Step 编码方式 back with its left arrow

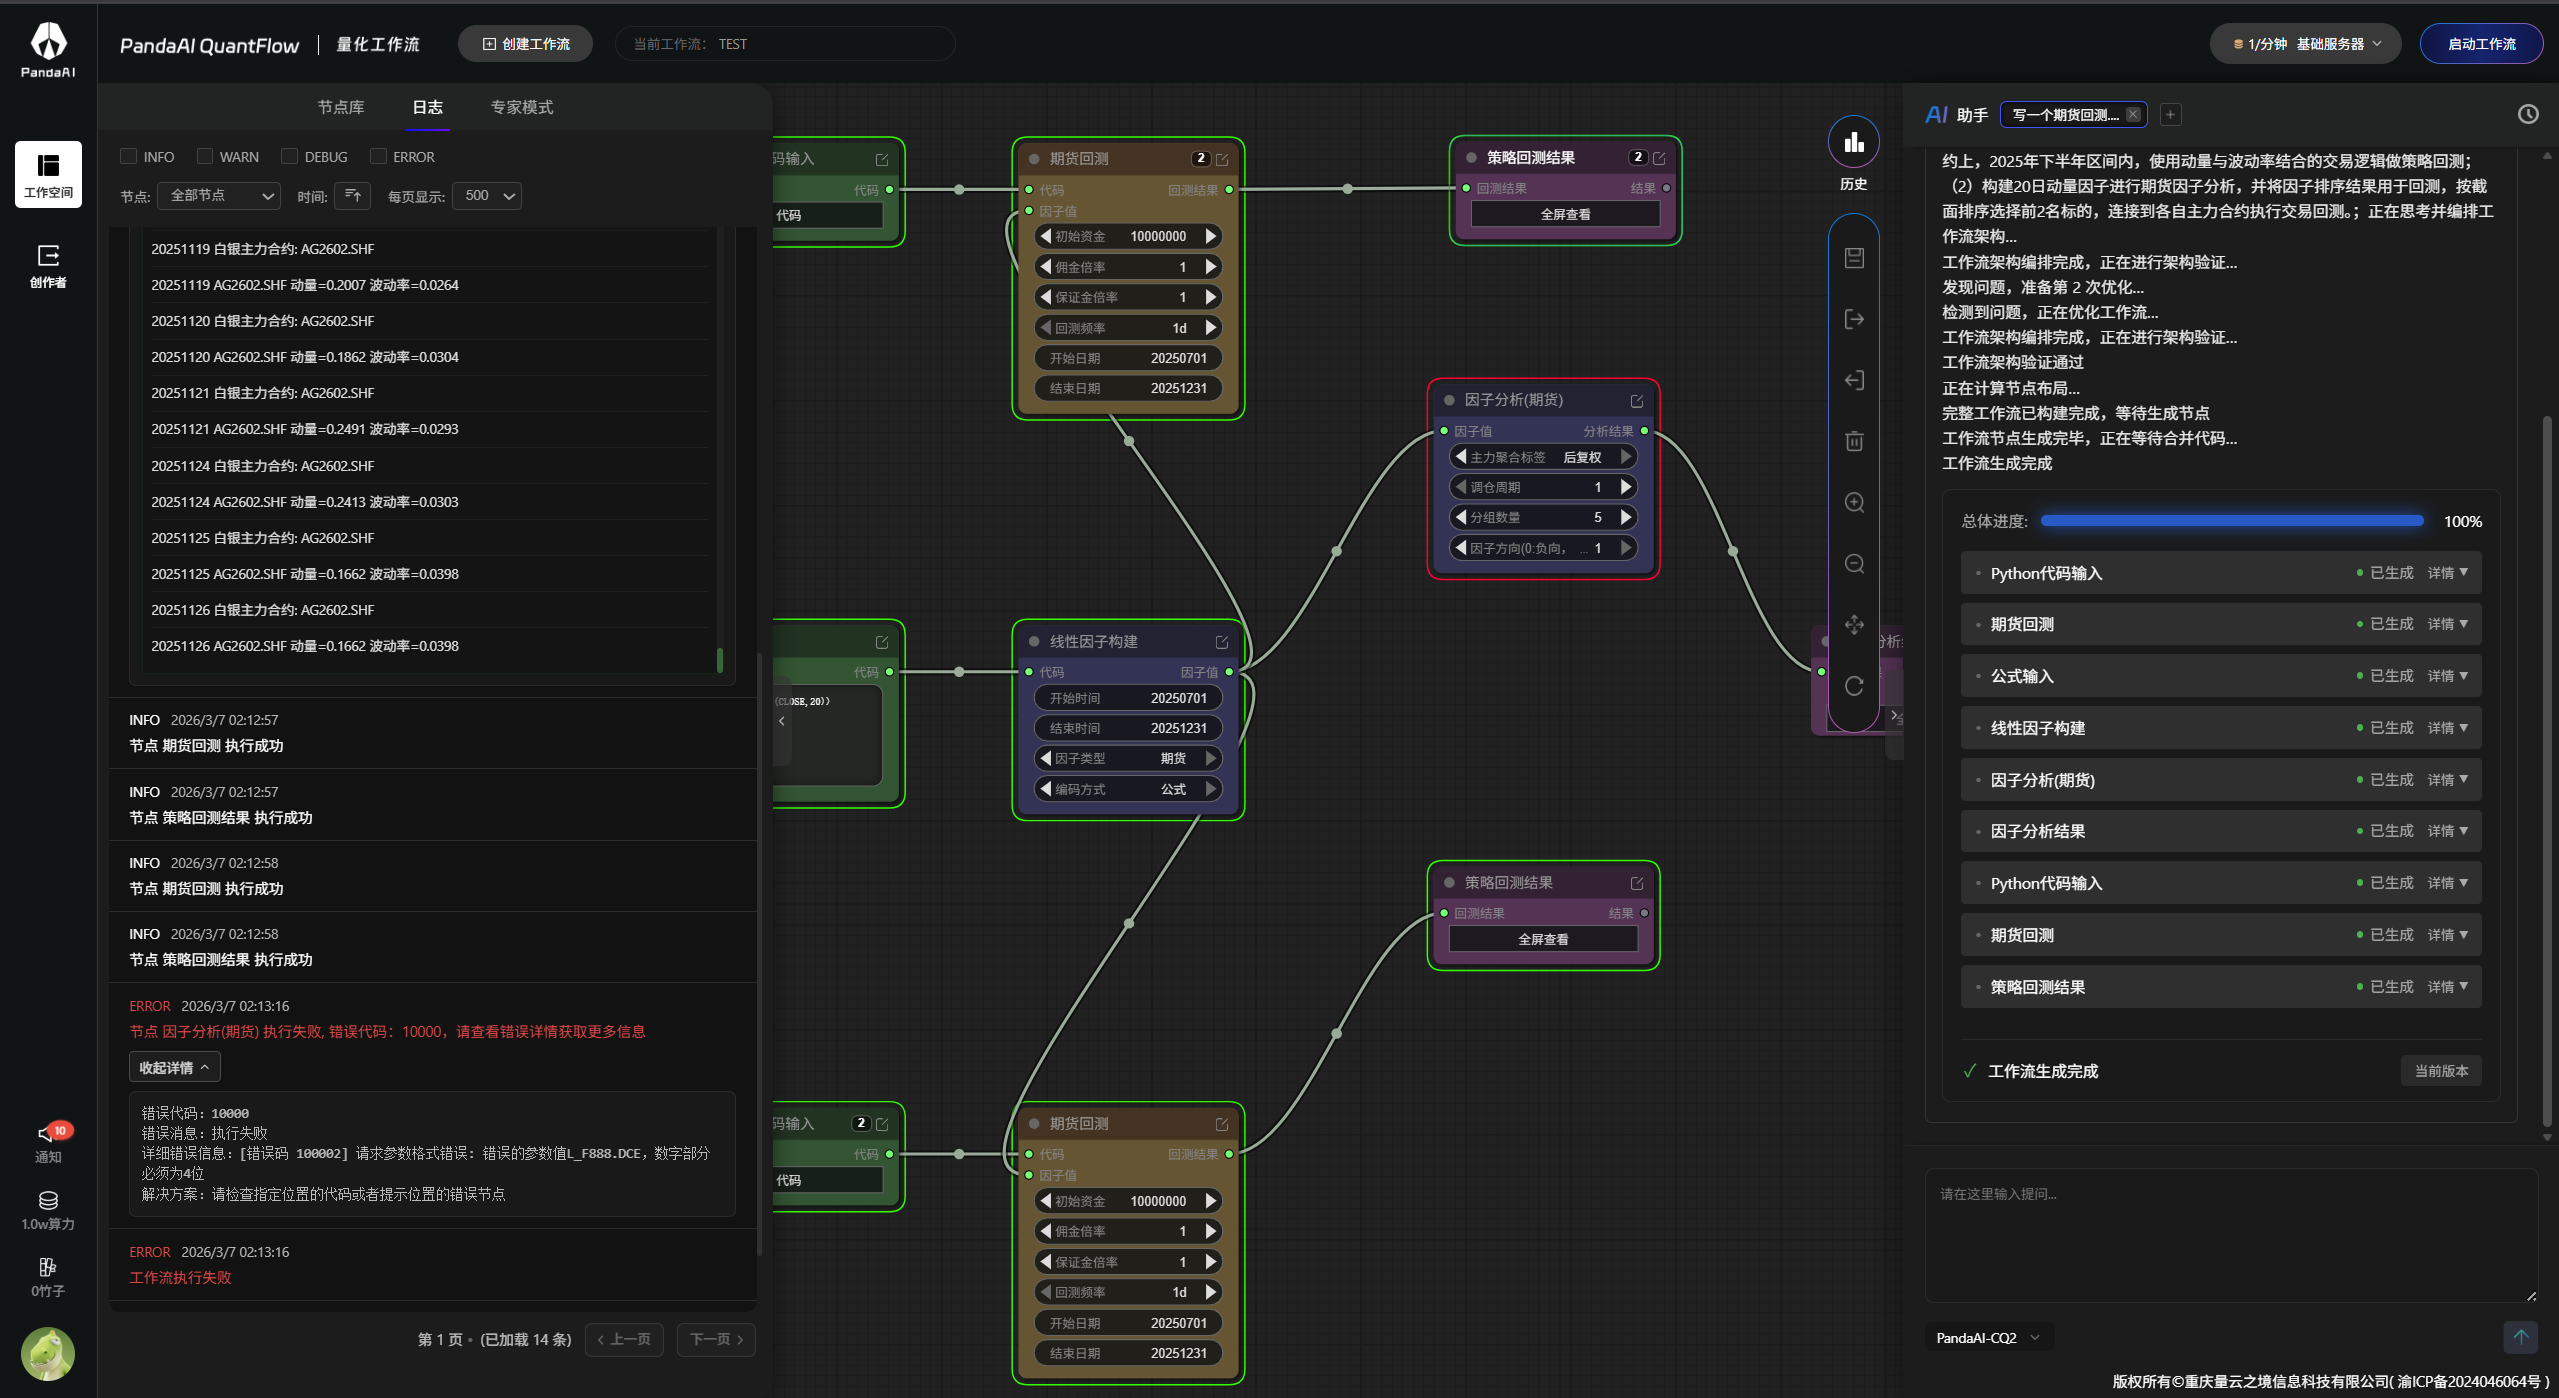1046,789
